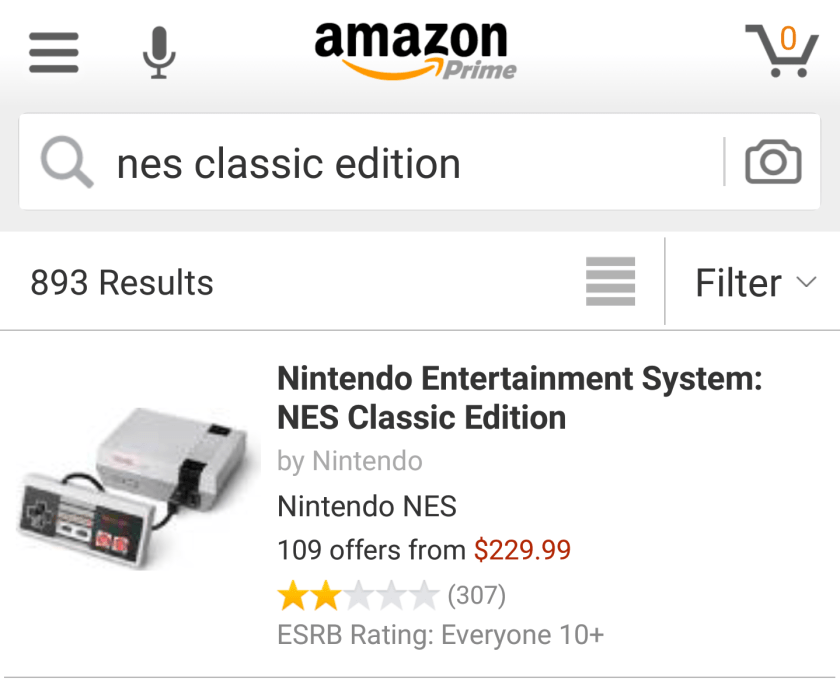This screenshot has width=840, height=700.
Task: Click the "by Nintendo" brand link
Action: click(x=350, y=461)
